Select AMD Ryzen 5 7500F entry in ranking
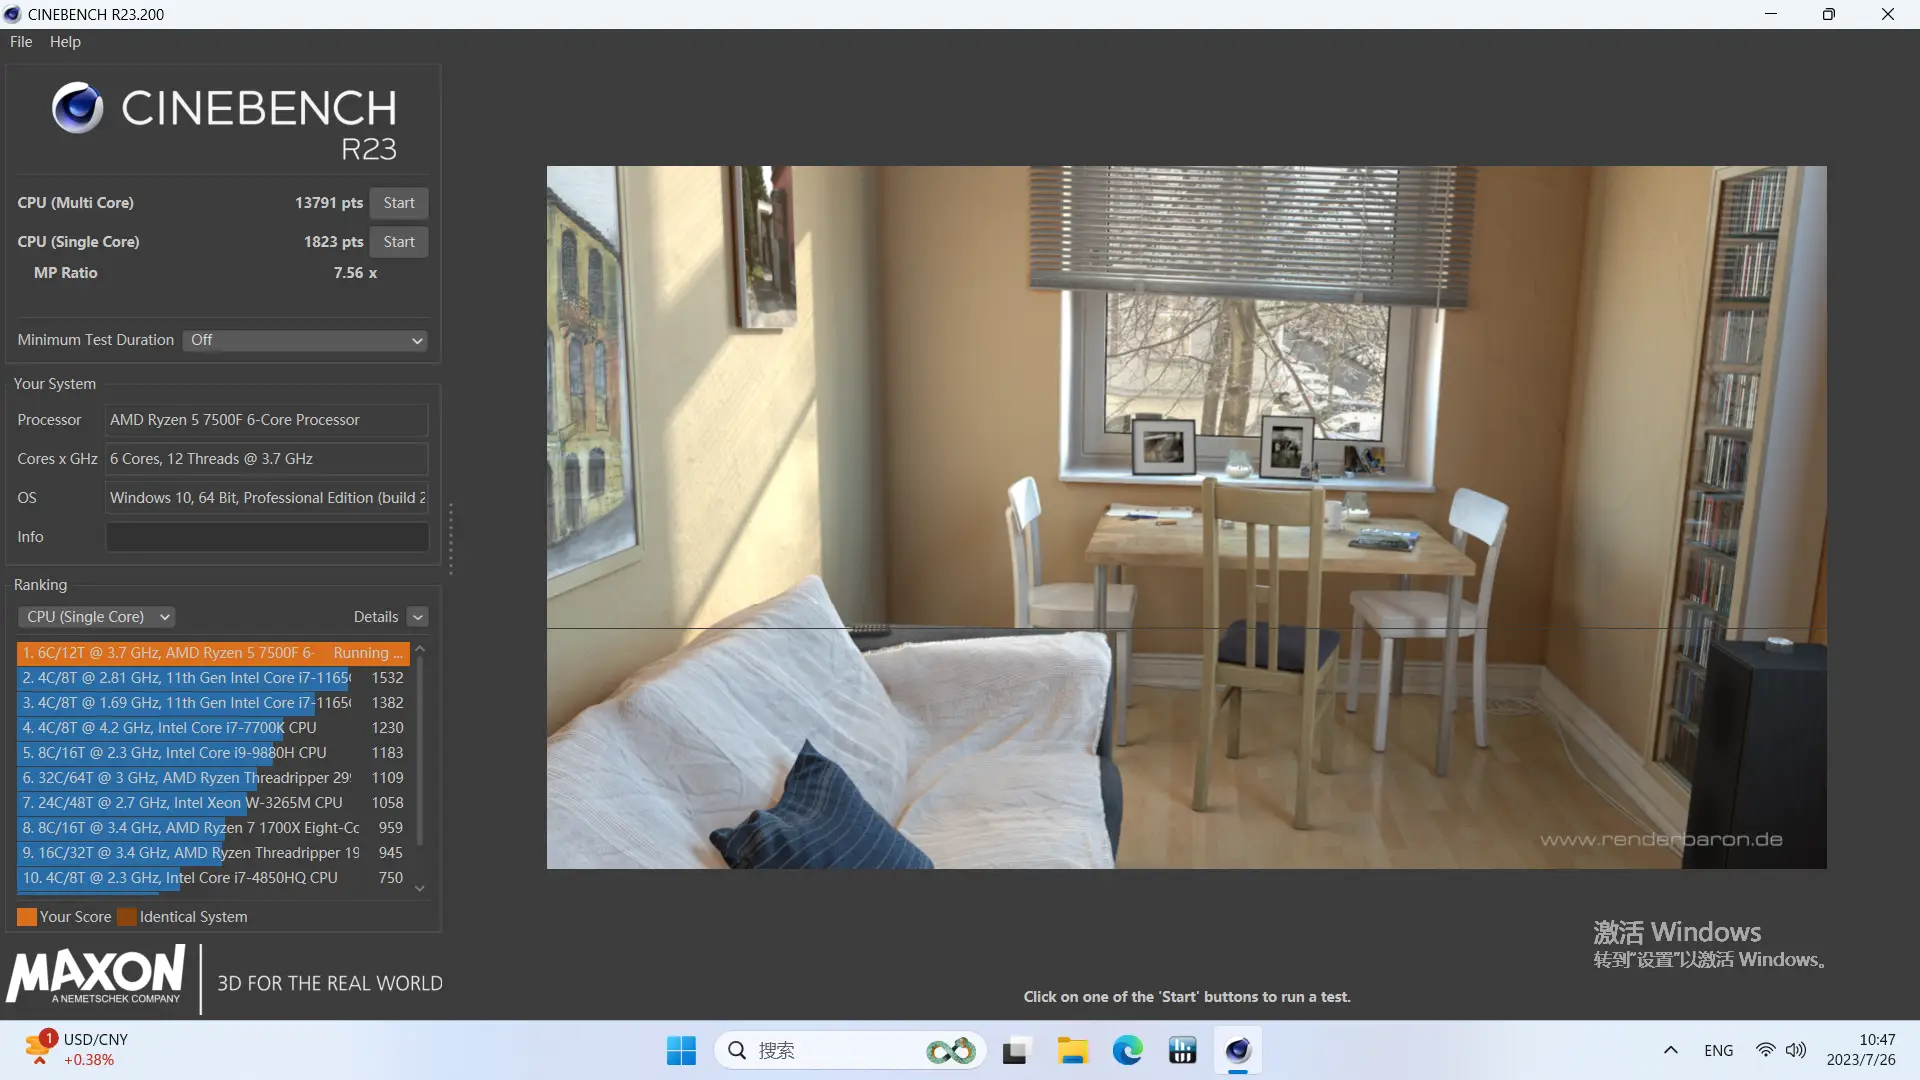 pyautogui.click(x=214, y=651)
